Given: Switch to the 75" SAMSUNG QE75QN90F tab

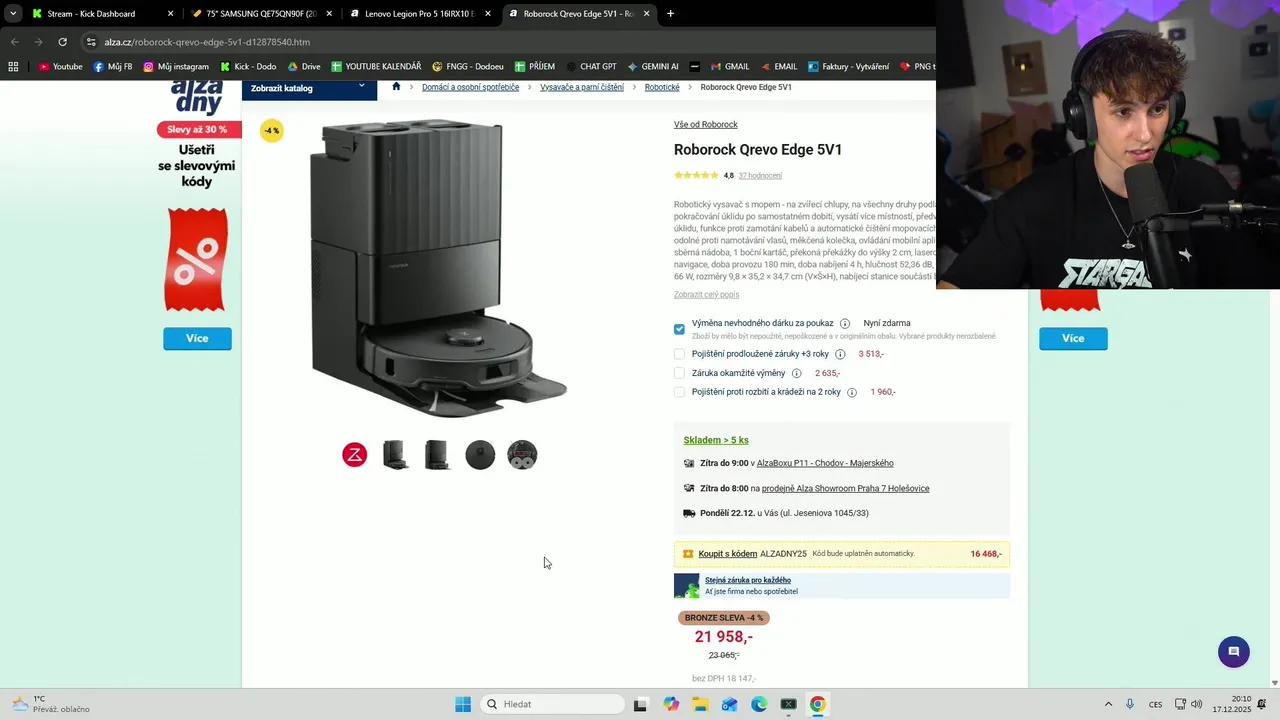Looking at the screenshot, I should click(262, 14).
